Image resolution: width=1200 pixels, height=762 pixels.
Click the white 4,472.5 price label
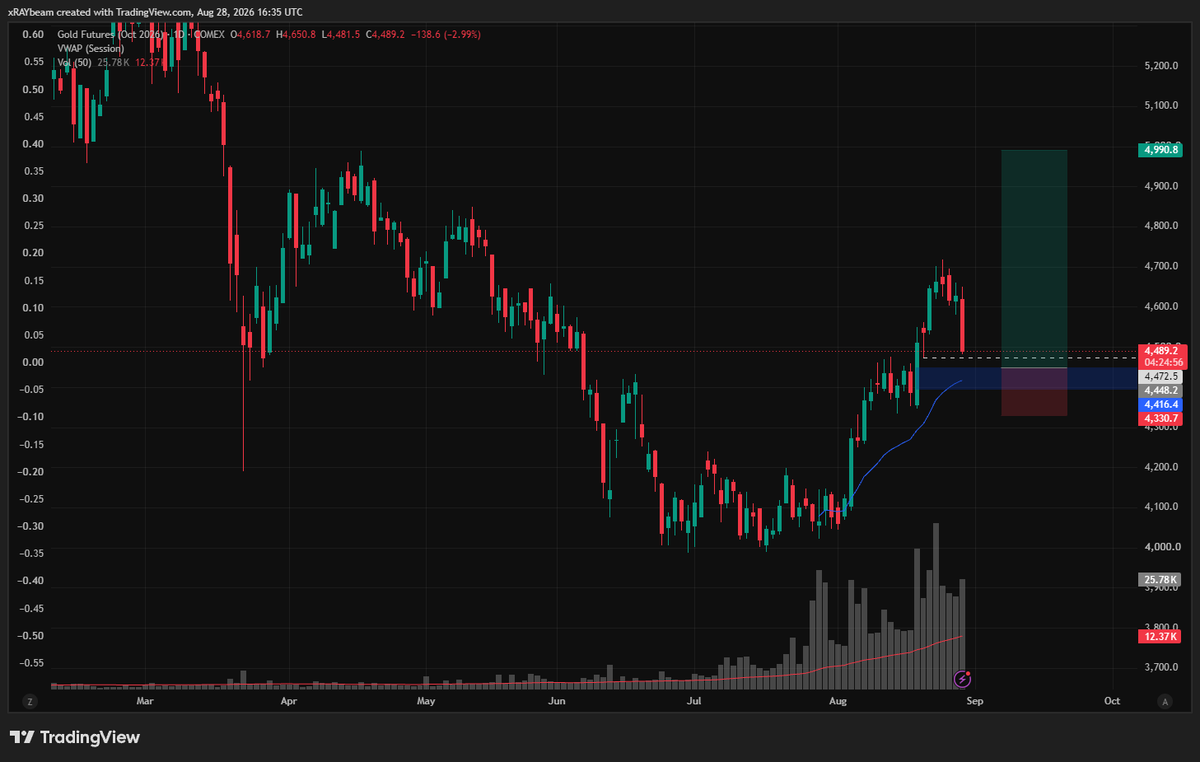coord(1160,377)
